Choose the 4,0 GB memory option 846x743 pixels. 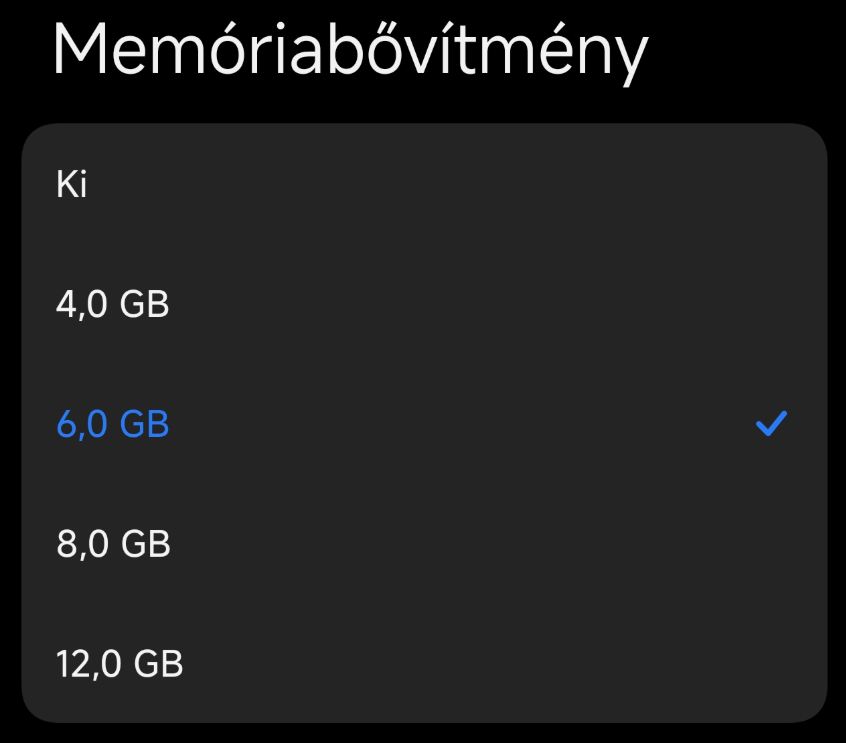[423, 304]
